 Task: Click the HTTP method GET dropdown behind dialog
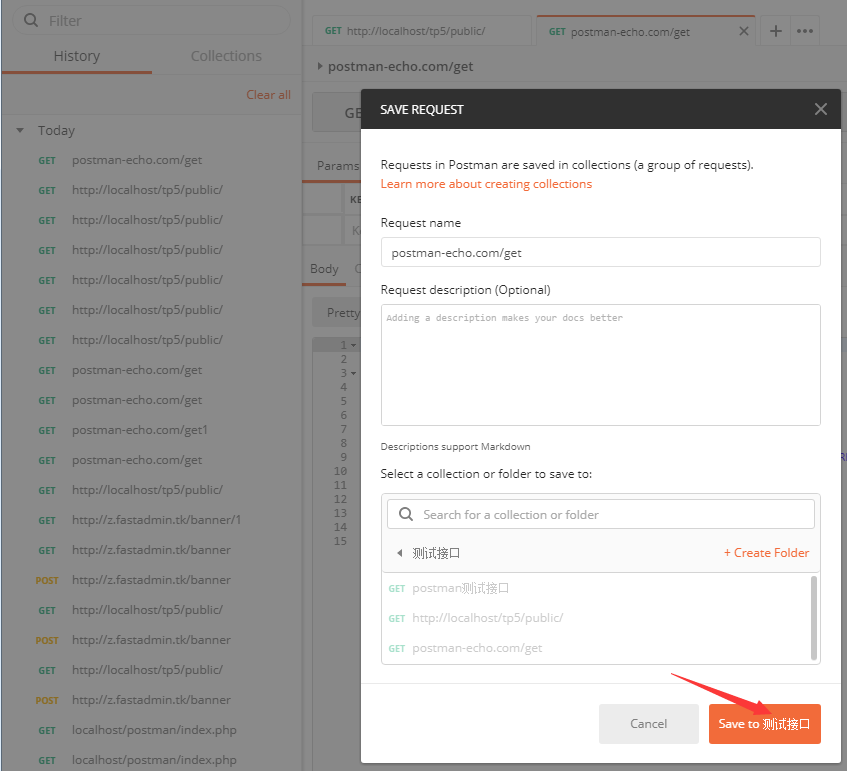pyautogui.click(x=337, y=112)
